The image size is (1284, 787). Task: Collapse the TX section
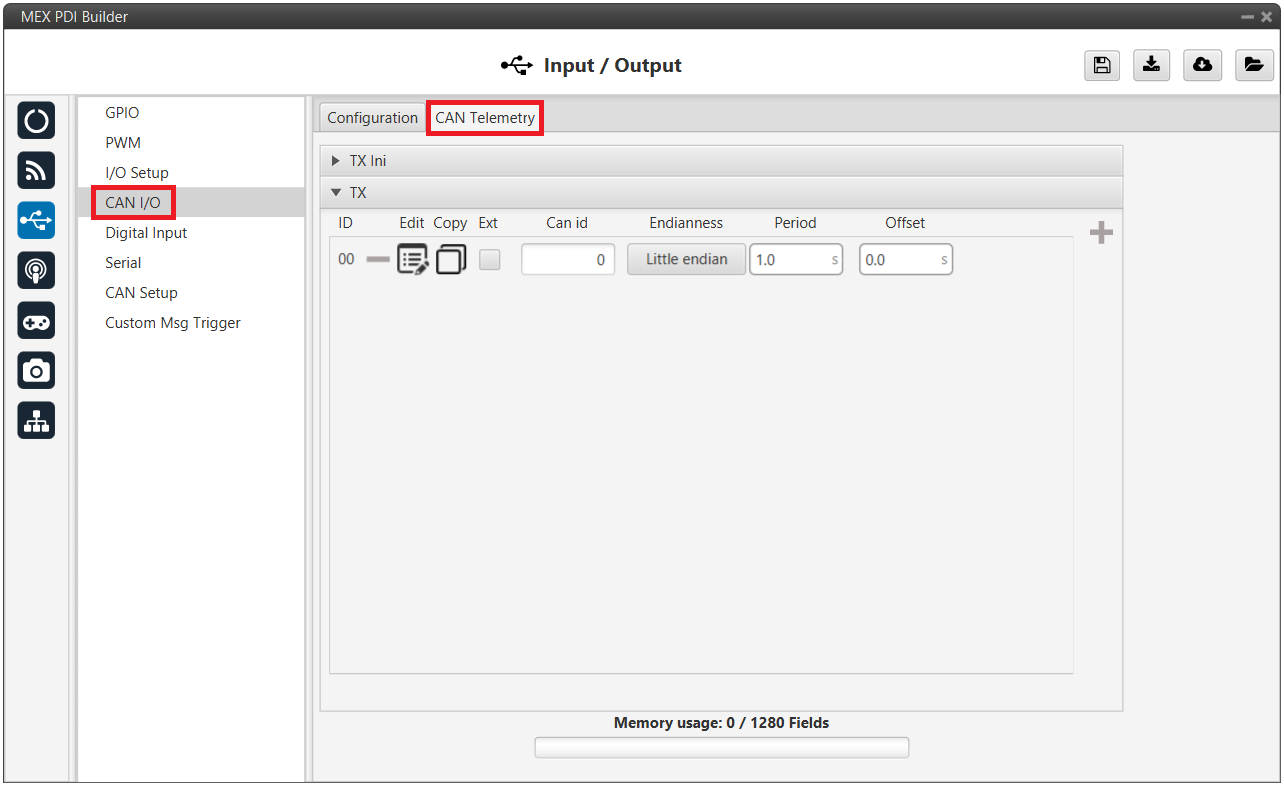click(x=357, y=193)
